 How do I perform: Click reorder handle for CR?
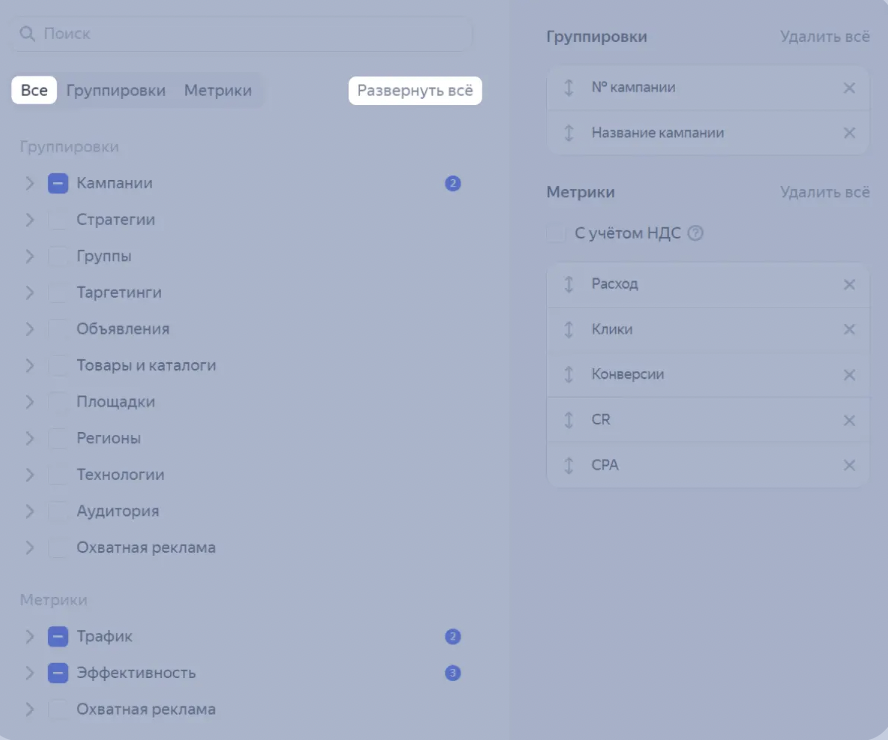pyautogui.click(x=569, y=420)
